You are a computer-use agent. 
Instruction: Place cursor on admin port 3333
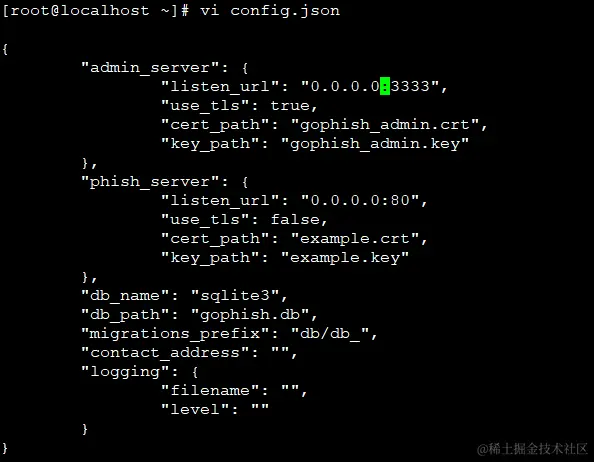pyautogui.click(x=410, y=86)
